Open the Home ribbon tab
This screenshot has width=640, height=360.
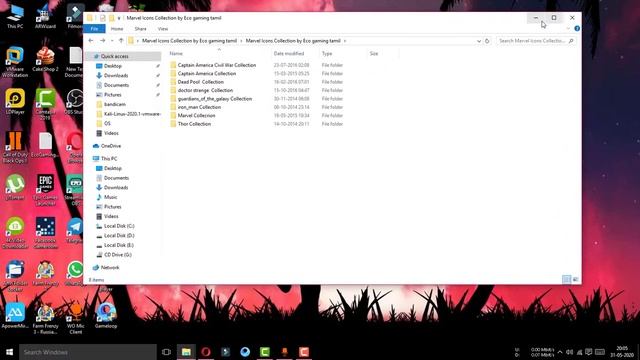click(117, 29)
